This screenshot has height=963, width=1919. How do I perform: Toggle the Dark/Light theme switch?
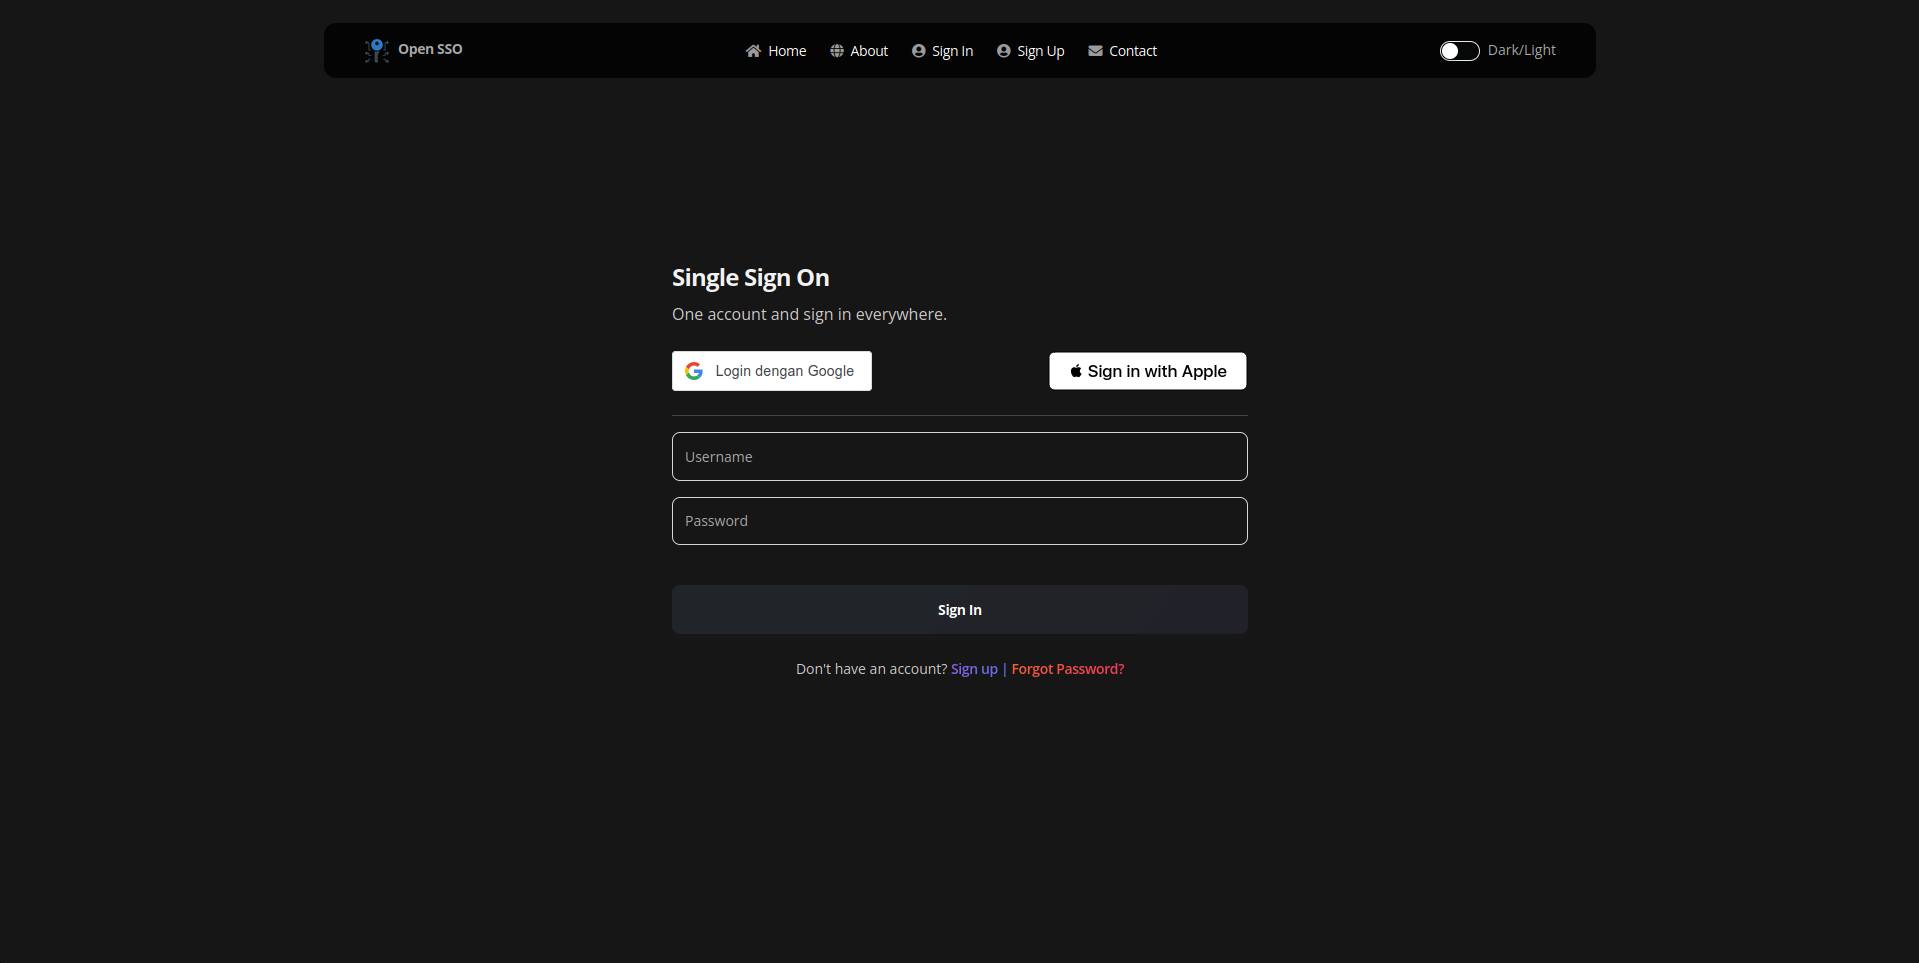(1459, 50)
